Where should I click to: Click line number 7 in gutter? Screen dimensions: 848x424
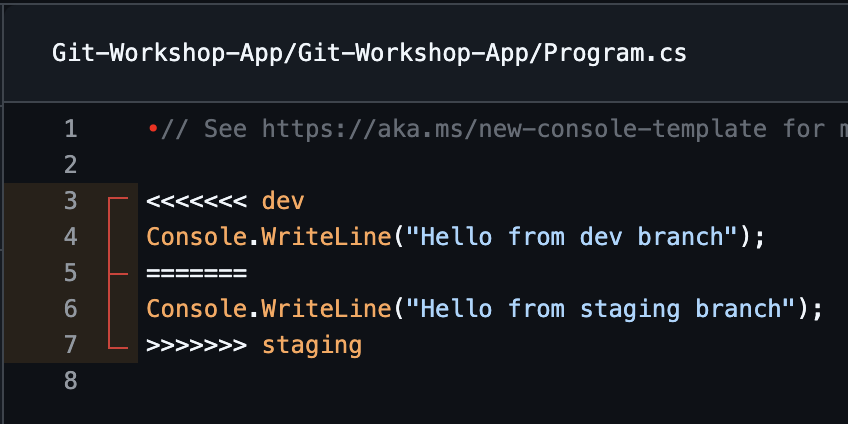(x=71, y=344)
